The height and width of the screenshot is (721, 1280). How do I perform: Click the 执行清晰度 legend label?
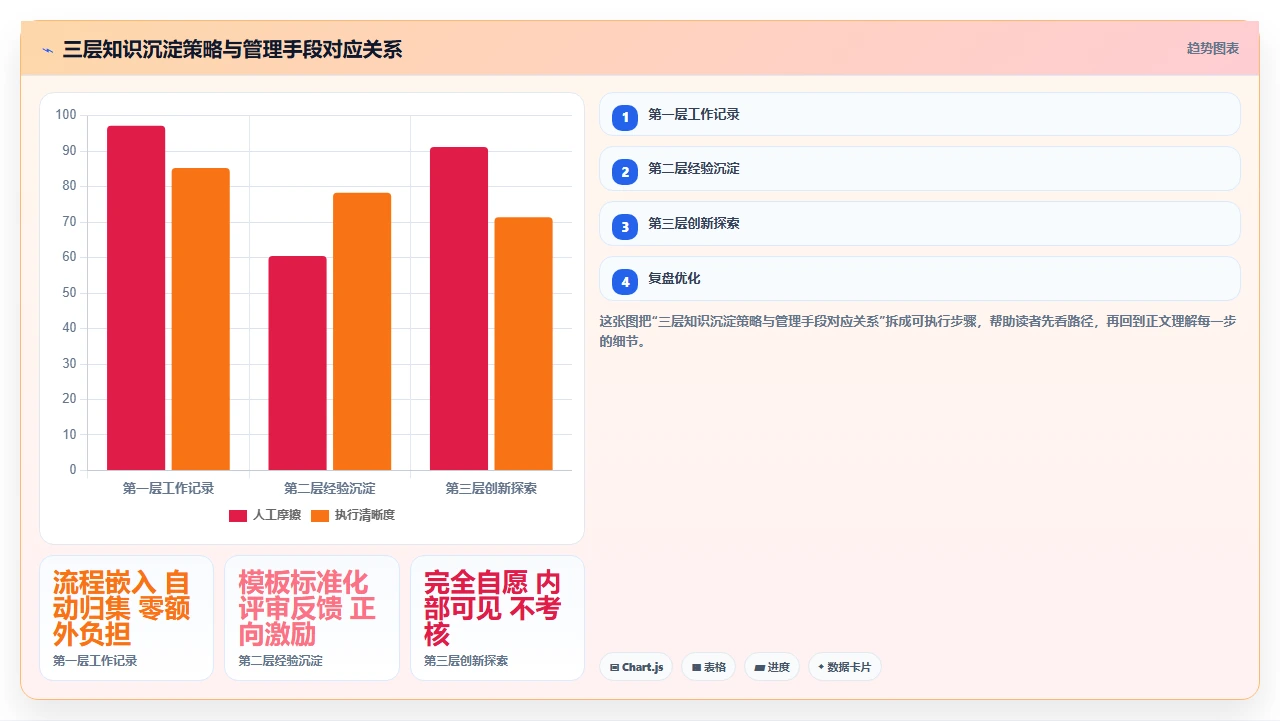[x=365, y=516]
